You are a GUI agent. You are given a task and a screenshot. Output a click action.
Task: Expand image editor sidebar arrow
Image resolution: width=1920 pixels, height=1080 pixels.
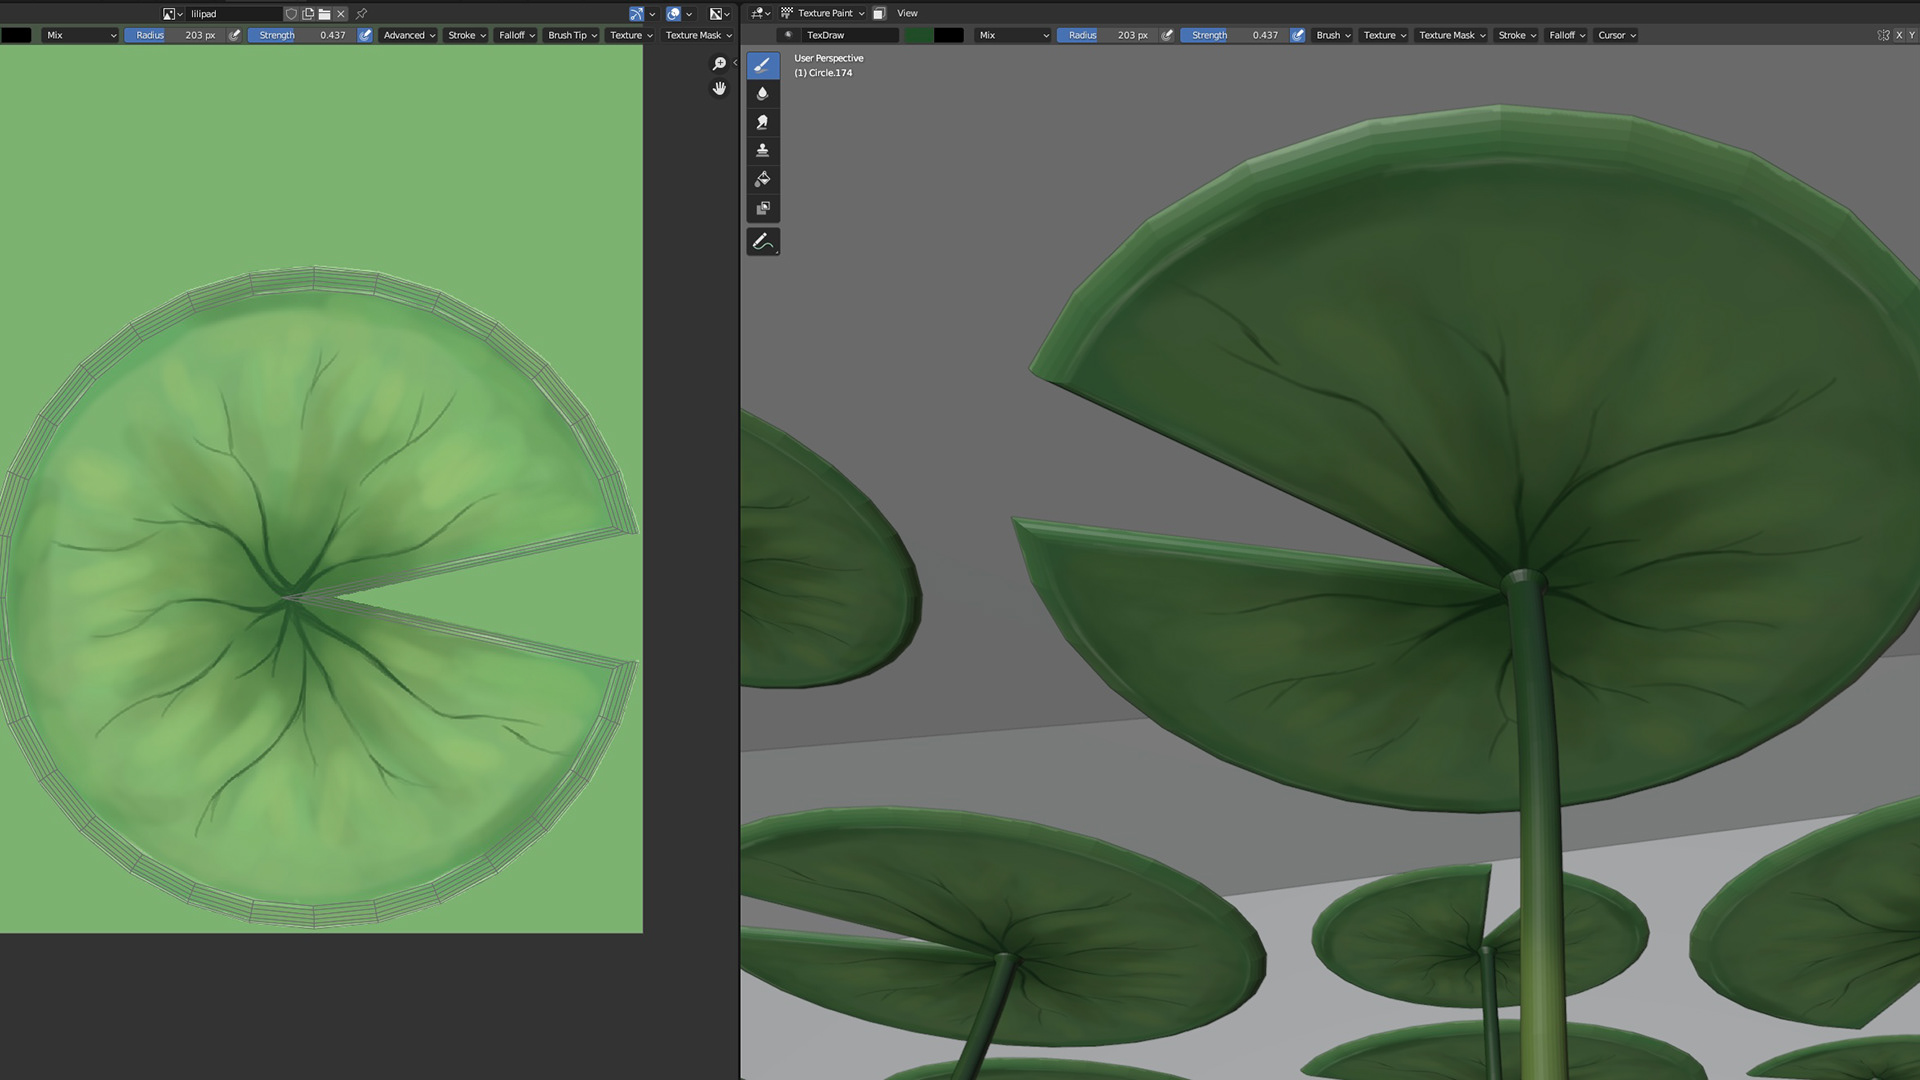[x=735, y=63]
